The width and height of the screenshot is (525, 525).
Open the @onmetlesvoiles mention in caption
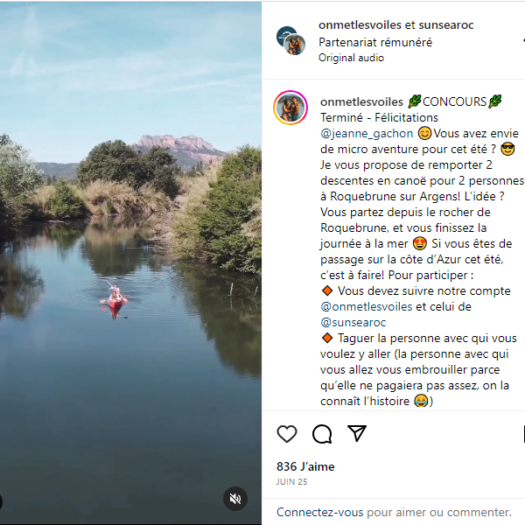click(x=366, y=307)
